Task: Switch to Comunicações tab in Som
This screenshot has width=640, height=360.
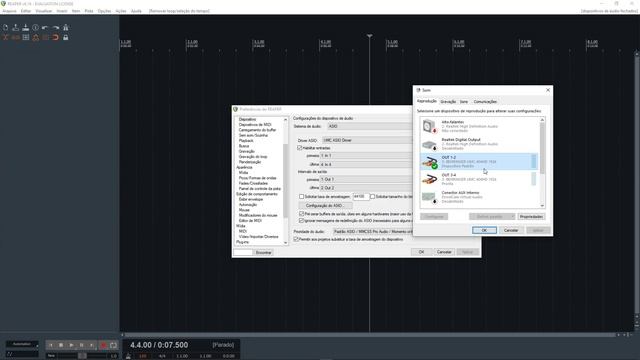Action: coord(485,102)
